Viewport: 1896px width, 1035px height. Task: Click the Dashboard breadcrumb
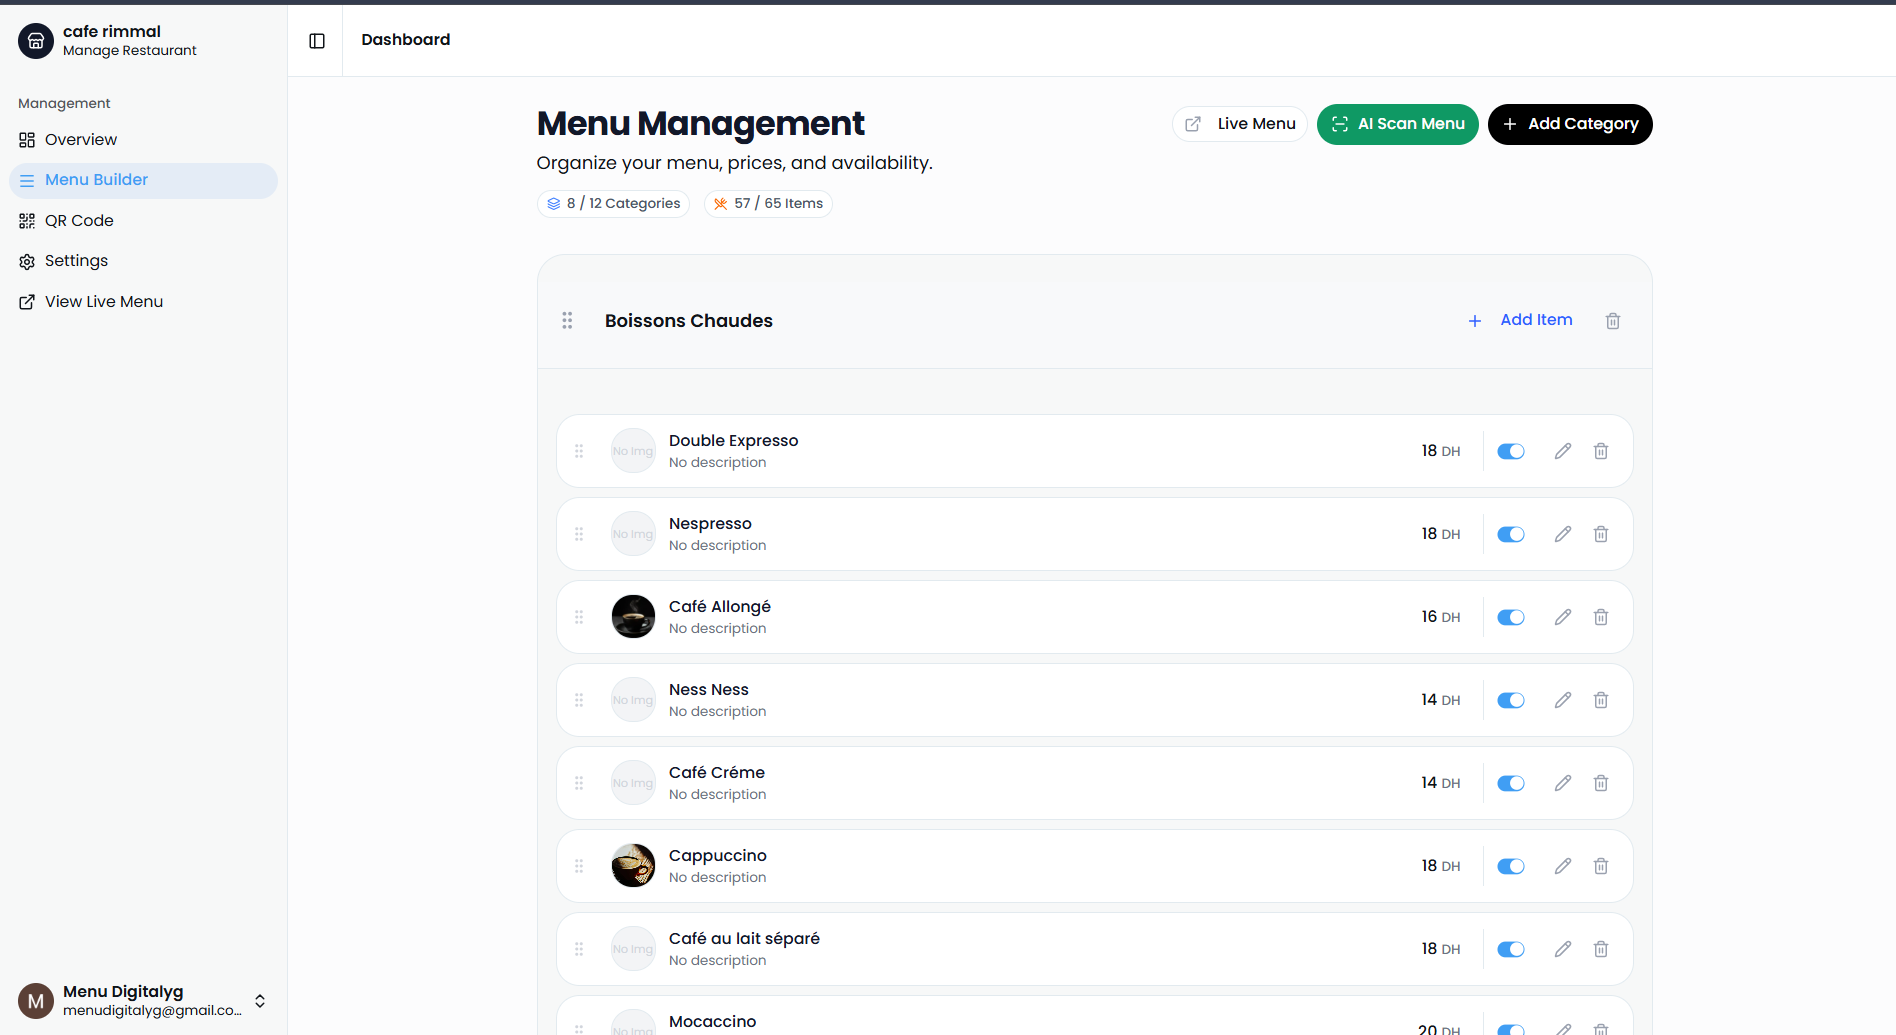[406, 40]
